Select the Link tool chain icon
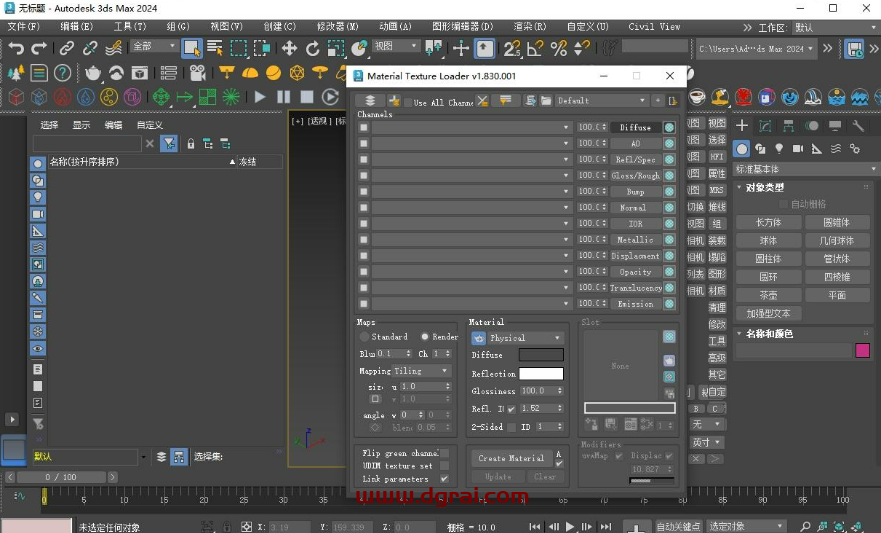This screenshot has height=533, width=881. pyautogui.click(x=67, y=49)
